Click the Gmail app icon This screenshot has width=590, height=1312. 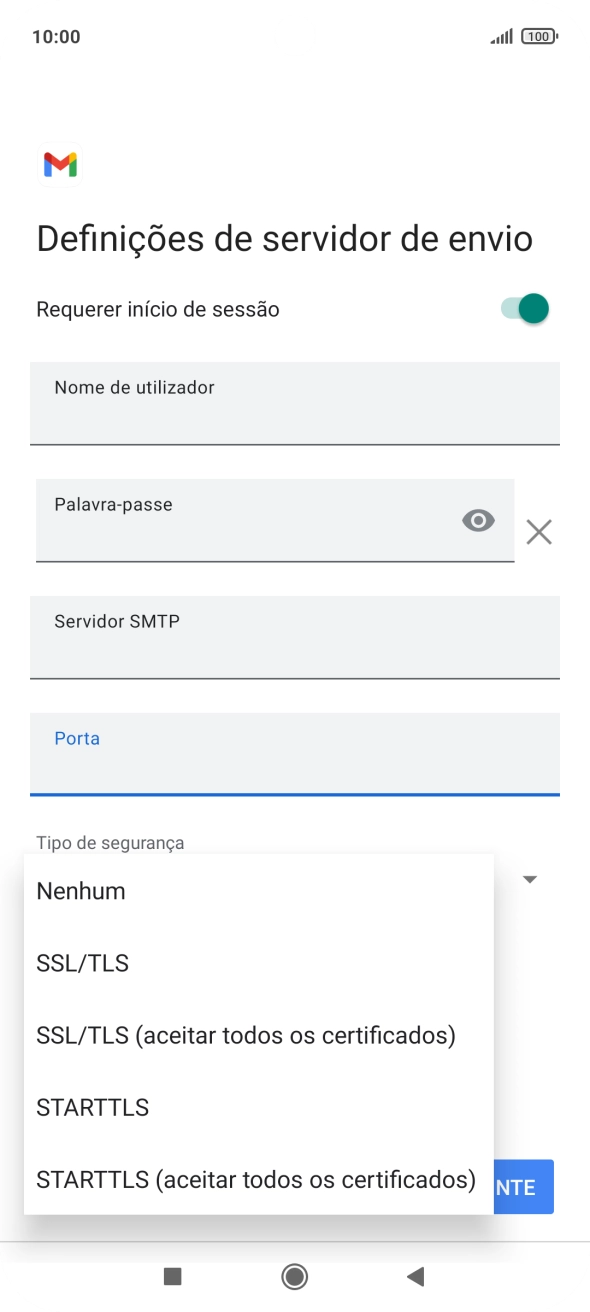59,164
